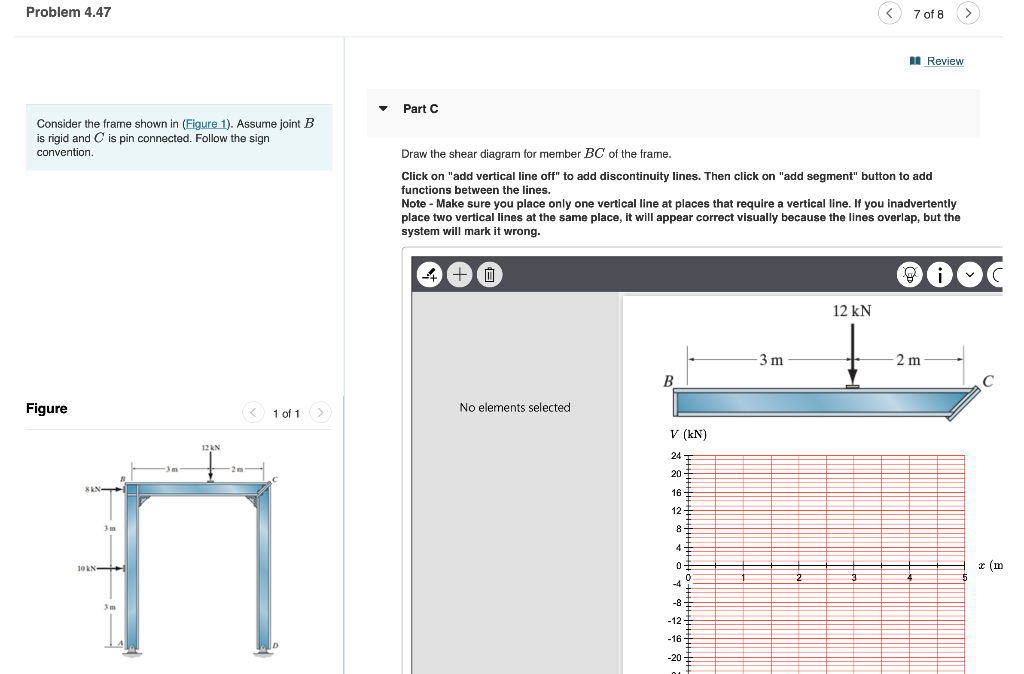Go to previous problem arrow
Screen dimensions: 1024x674
point(889,13)
